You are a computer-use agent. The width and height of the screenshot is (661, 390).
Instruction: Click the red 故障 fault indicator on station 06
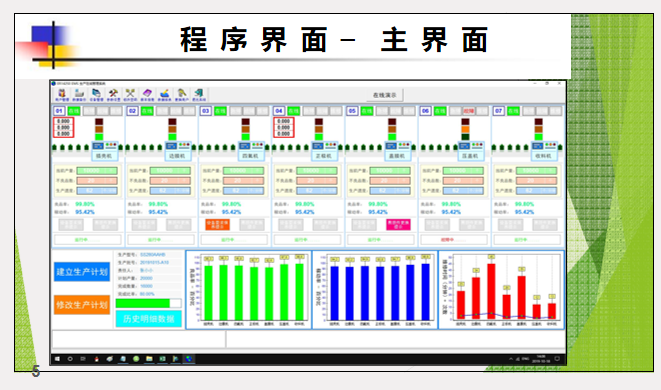coord(468,111)
